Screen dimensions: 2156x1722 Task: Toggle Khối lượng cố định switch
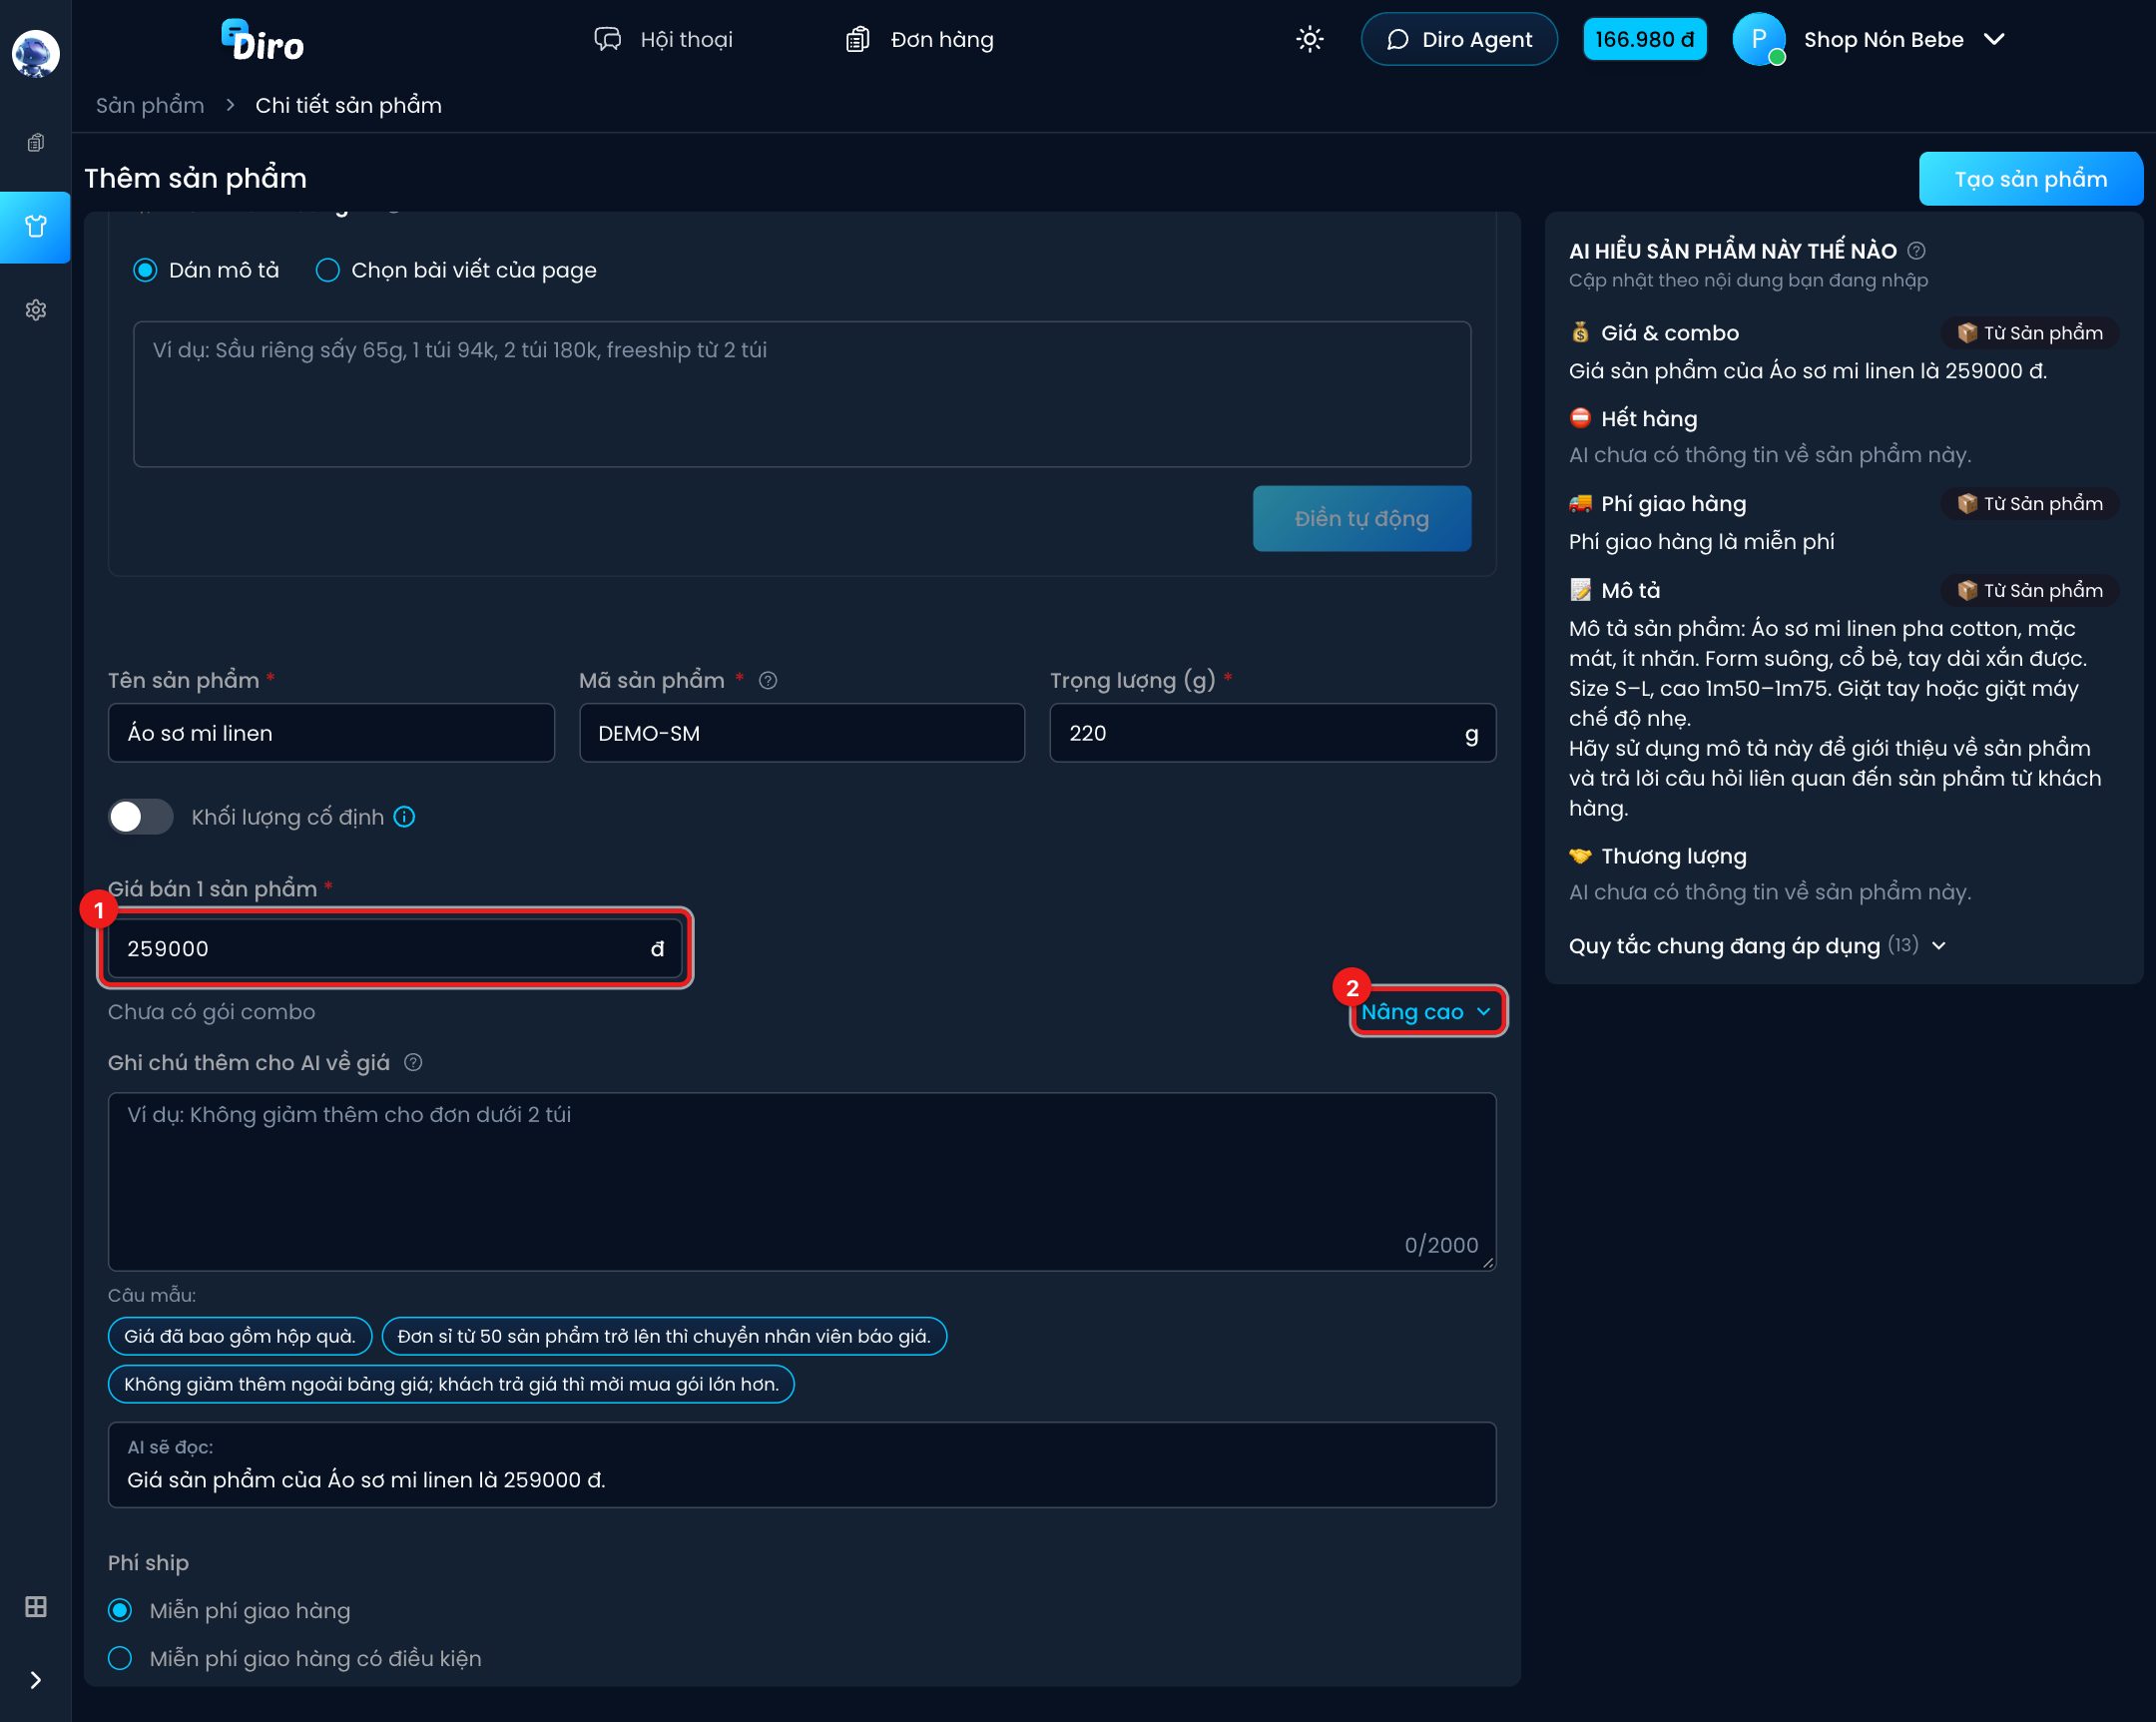141,817
